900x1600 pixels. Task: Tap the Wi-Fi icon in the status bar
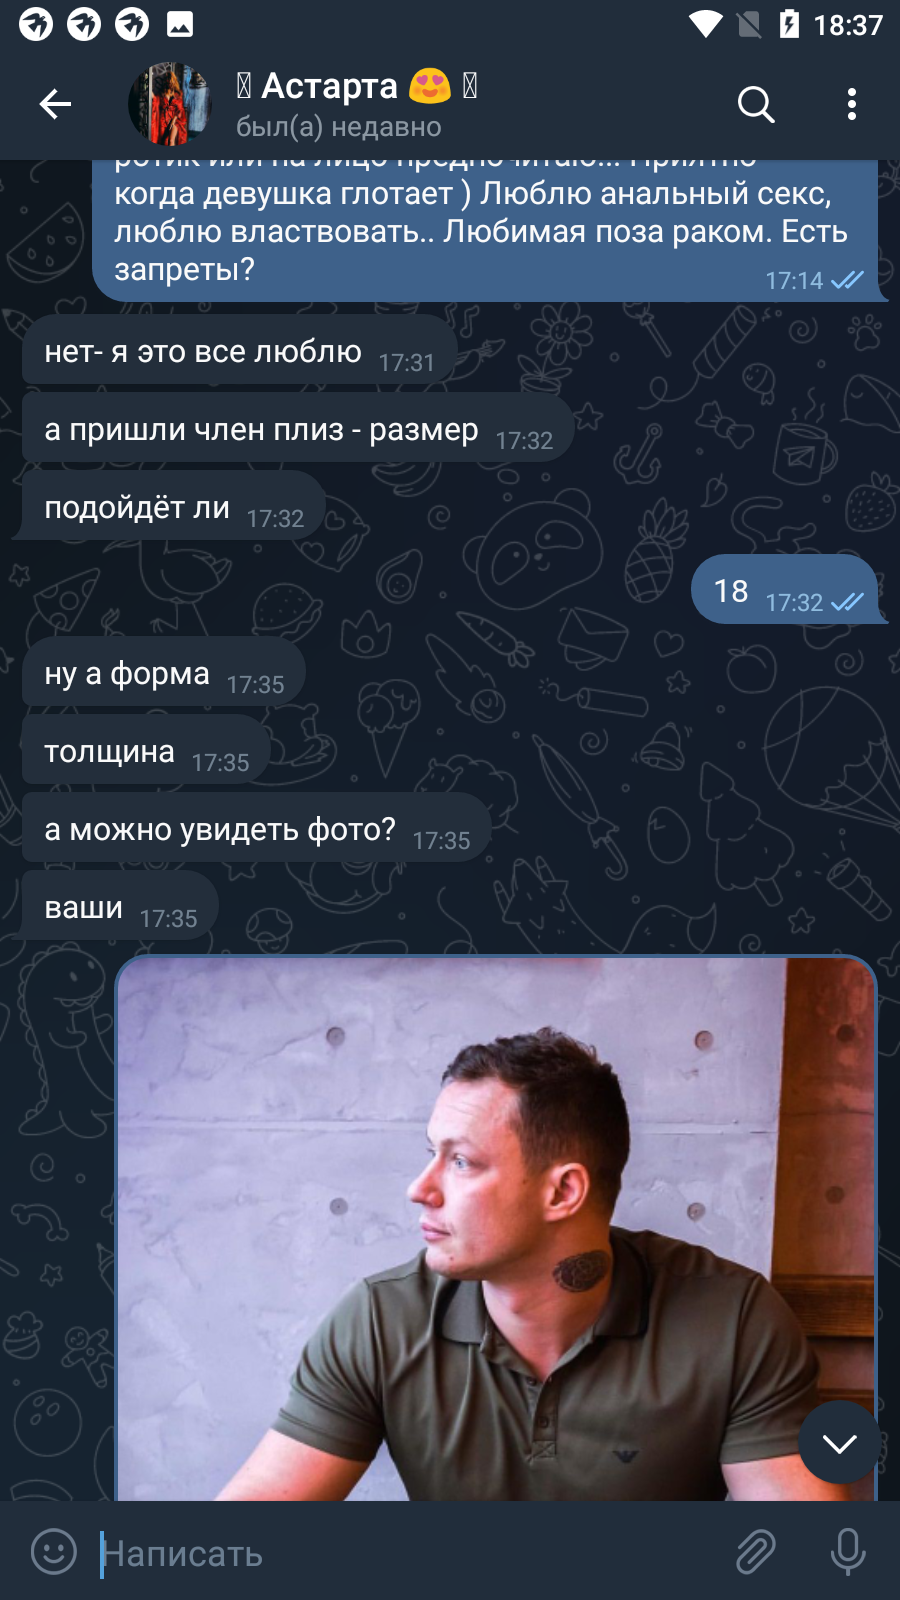point(706,24)
